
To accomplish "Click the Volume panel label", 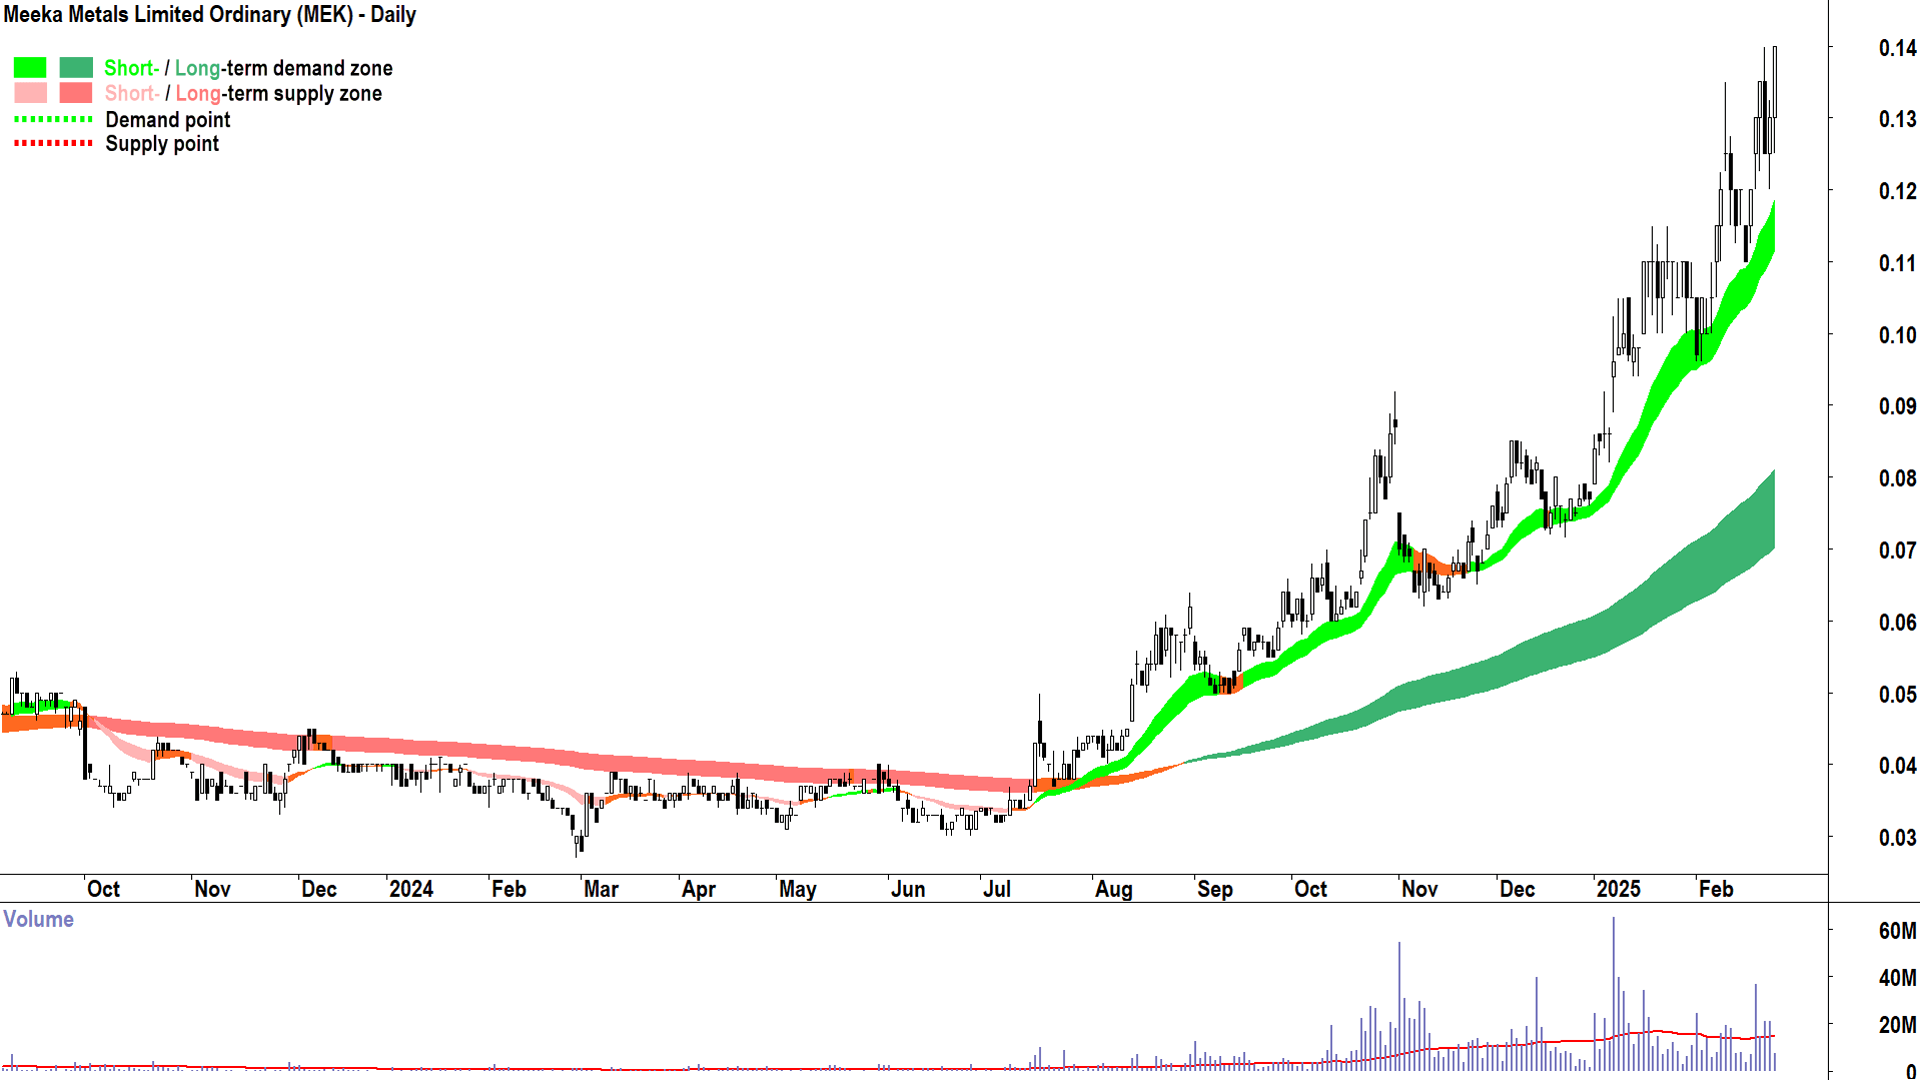I will [38, 919].
